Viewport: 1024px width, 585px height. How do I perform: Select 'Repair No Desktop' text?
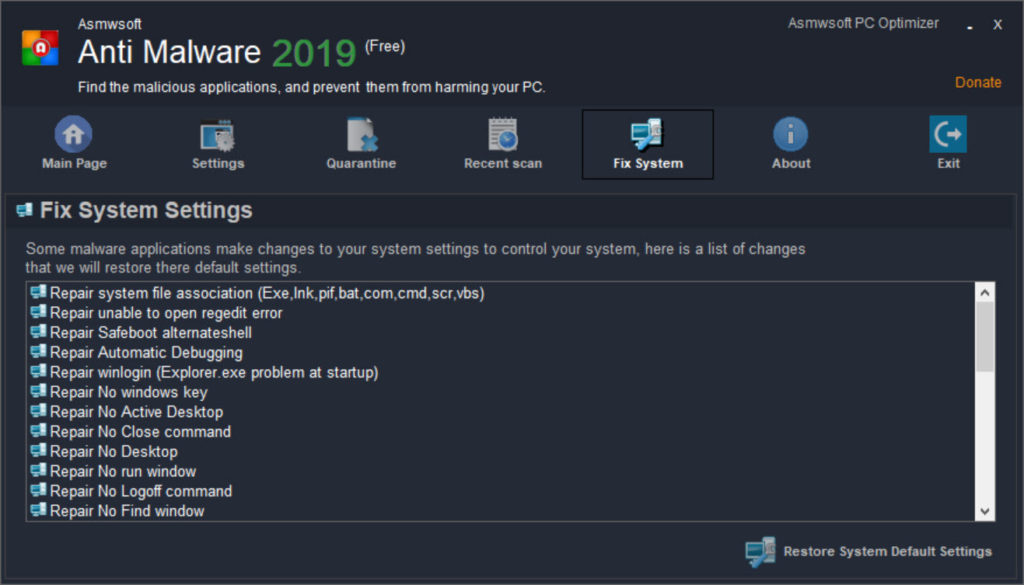pyautogui.click(x=114, y=451)
